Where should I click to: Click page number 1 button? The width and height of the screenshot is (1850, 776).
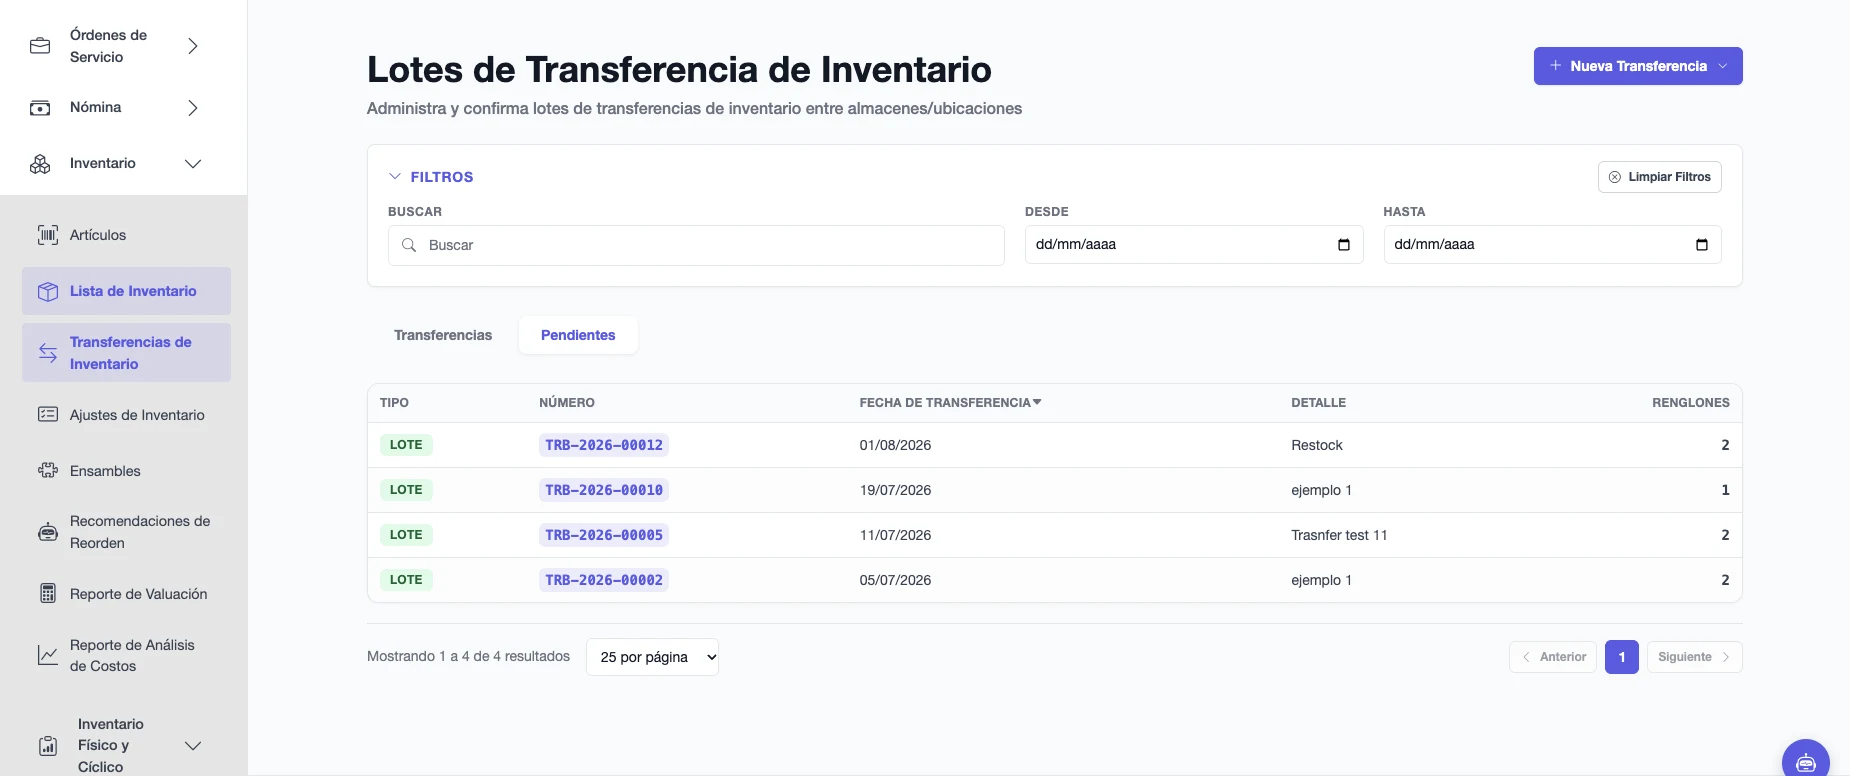[1622, 657]
